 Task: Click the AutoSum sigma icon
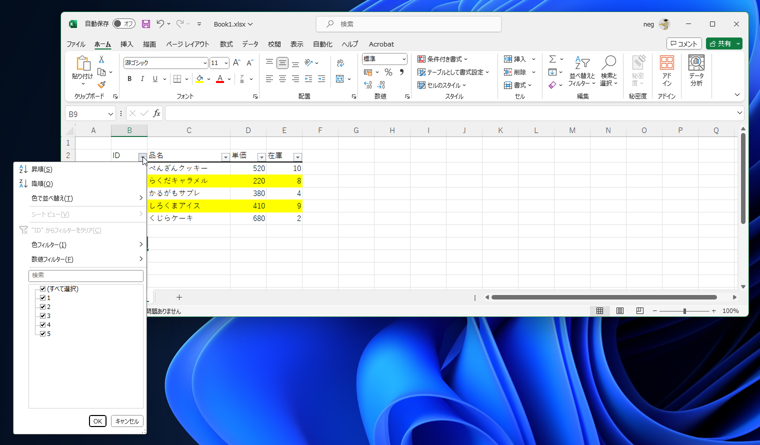click(x=552, y=59)
